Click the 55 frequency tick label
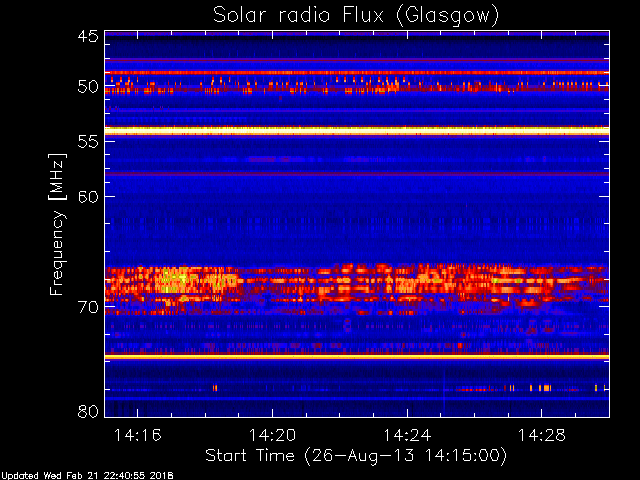The height and width of the screenshot is (480, 640). [88, 141]
